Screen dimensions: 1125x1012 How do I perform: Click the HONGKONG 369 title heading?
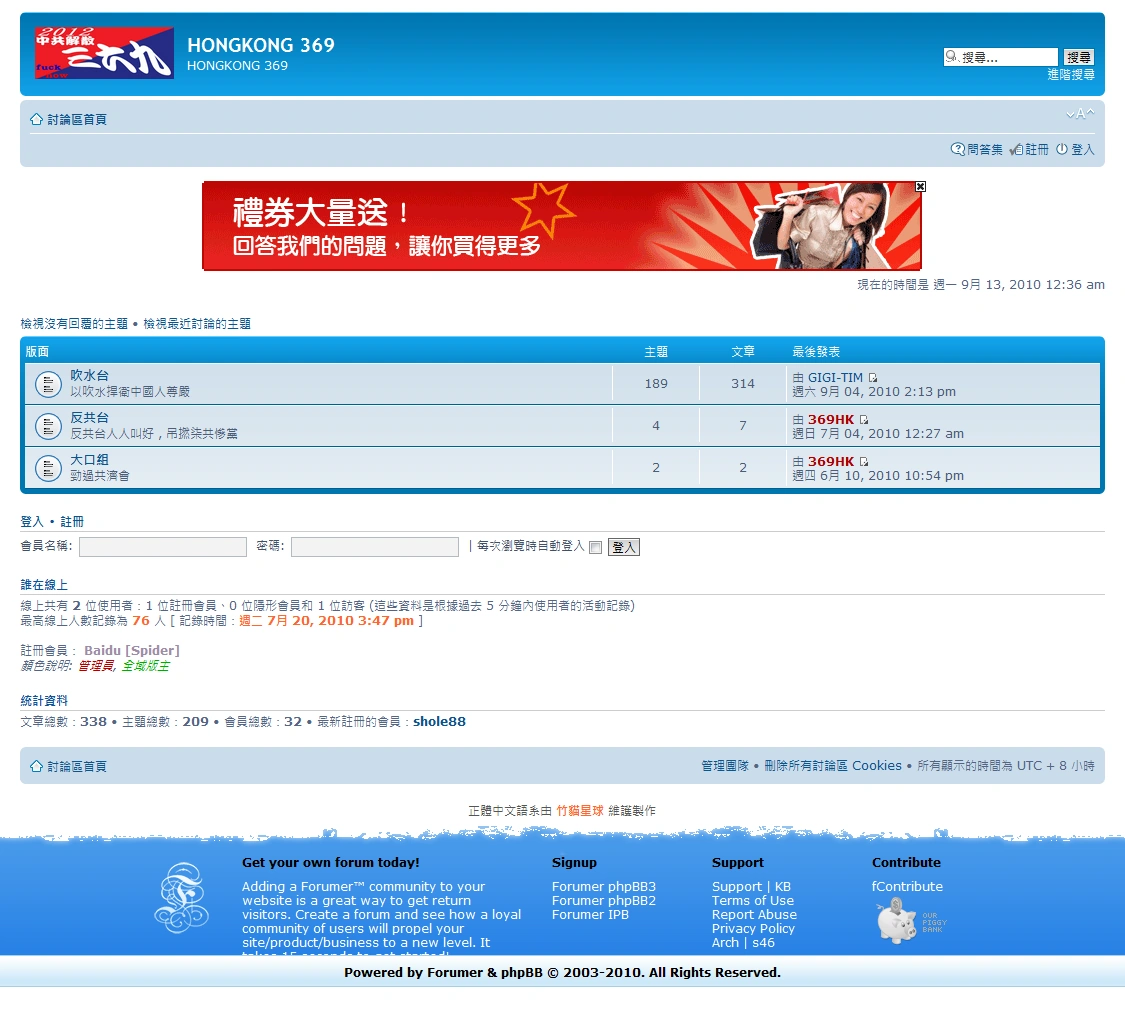[x=261, y=45]
